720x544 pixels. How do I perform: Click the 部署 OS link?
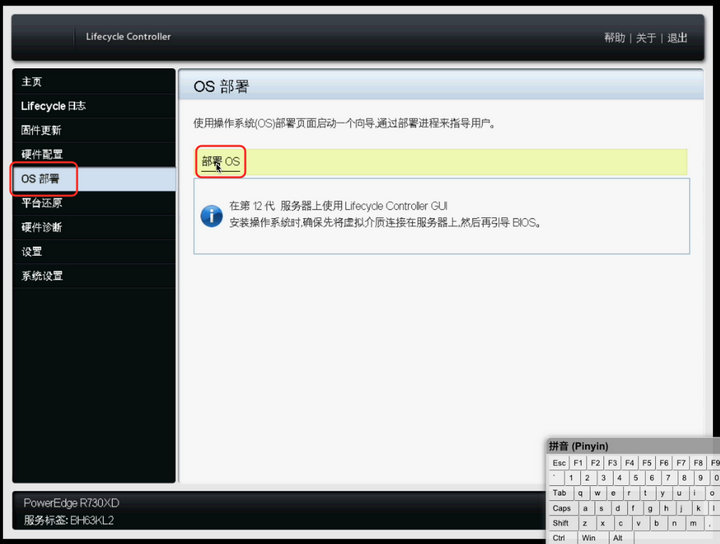pos(221,161)
